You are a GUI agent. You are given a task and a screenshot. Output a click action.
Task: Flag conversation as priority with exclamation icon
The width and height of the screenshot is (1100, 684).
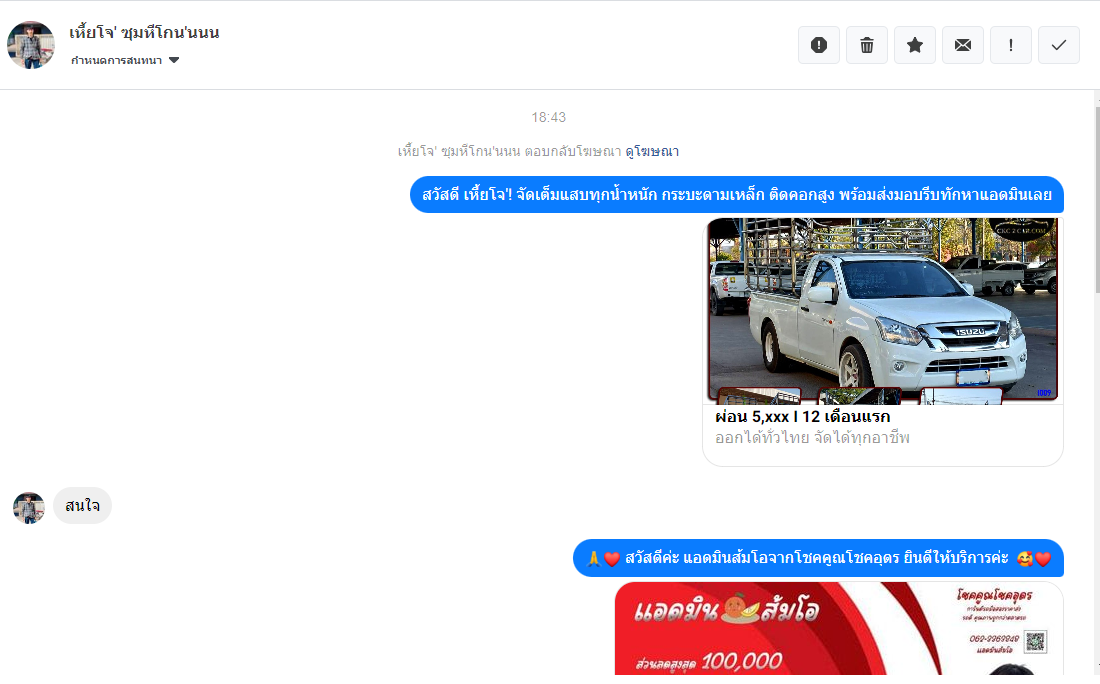pos(1011,46)
